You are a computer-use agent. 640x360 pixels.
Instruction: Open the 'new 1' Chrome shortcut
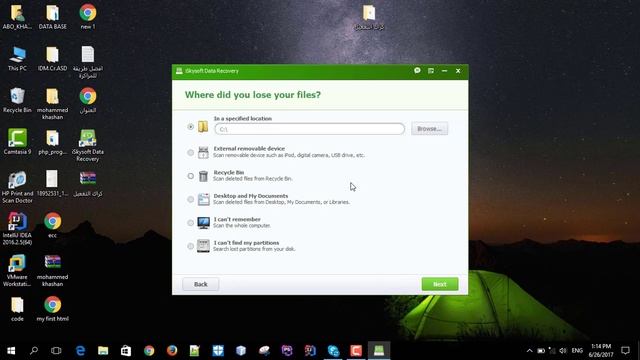click(x=88, y=17)
